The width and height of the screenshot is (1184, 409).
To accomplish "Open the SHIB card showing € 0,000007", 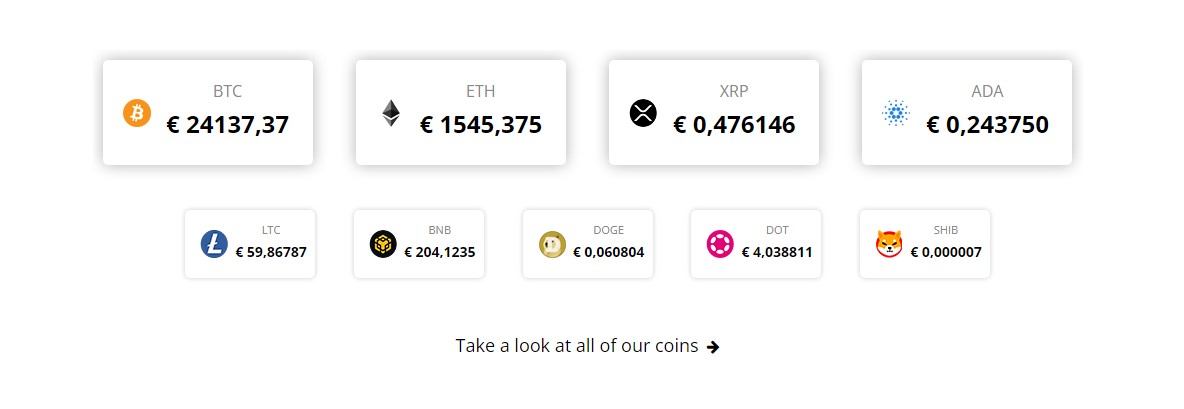I will click(925, 244).
